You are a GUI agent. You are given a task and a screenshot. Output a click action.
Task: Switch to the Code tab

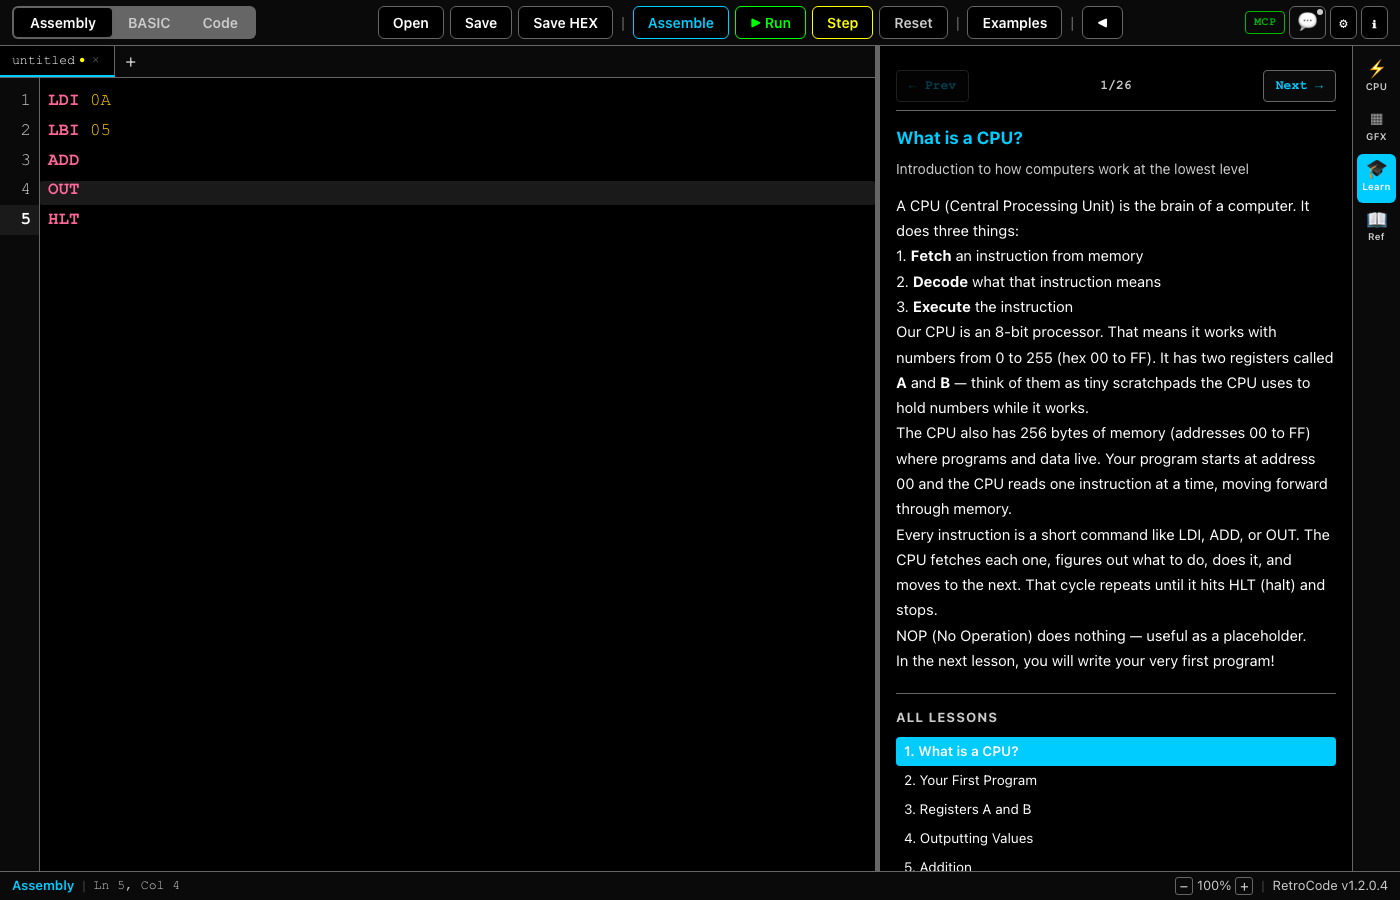click(219, 22)
